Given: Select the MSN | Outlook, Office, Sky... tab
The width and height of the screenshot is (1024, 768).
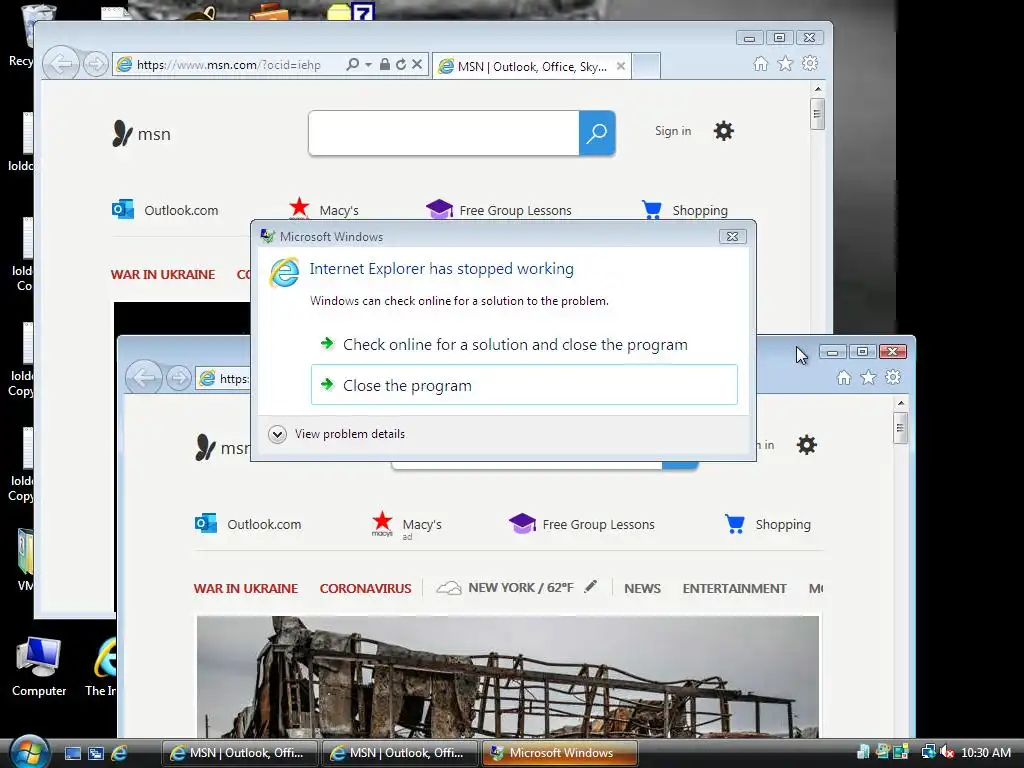Looking at the screenshot, I should click(x=531, y=66).
